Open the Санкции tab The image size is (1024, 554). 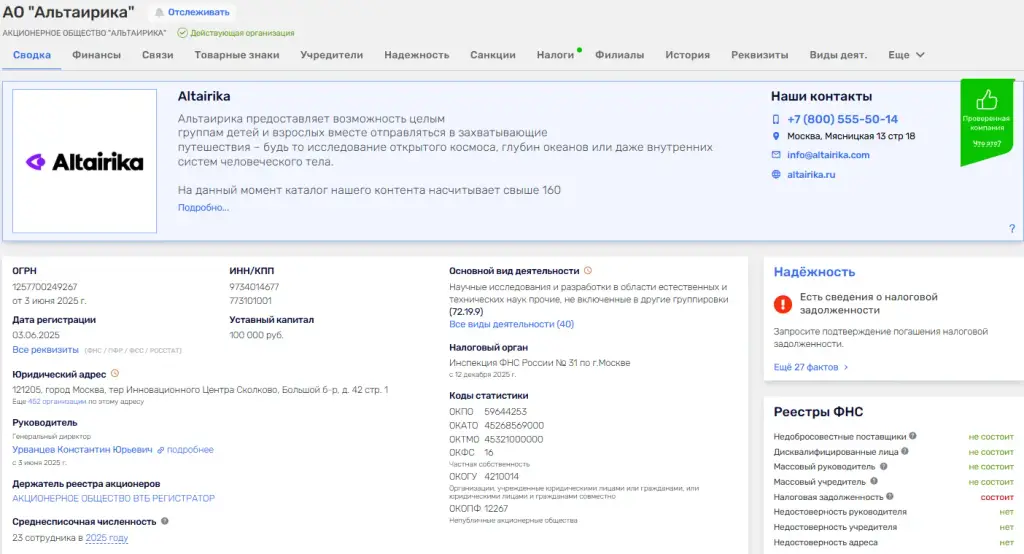point(493,55)
